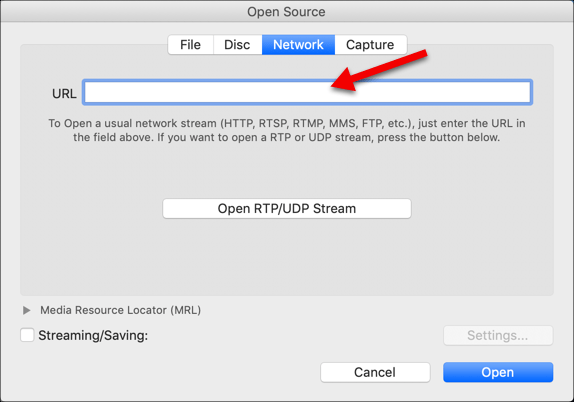Click the Open Source title bar
Image resolution: width=574 pixels, height=402 pixels.
tap(287, 11)
